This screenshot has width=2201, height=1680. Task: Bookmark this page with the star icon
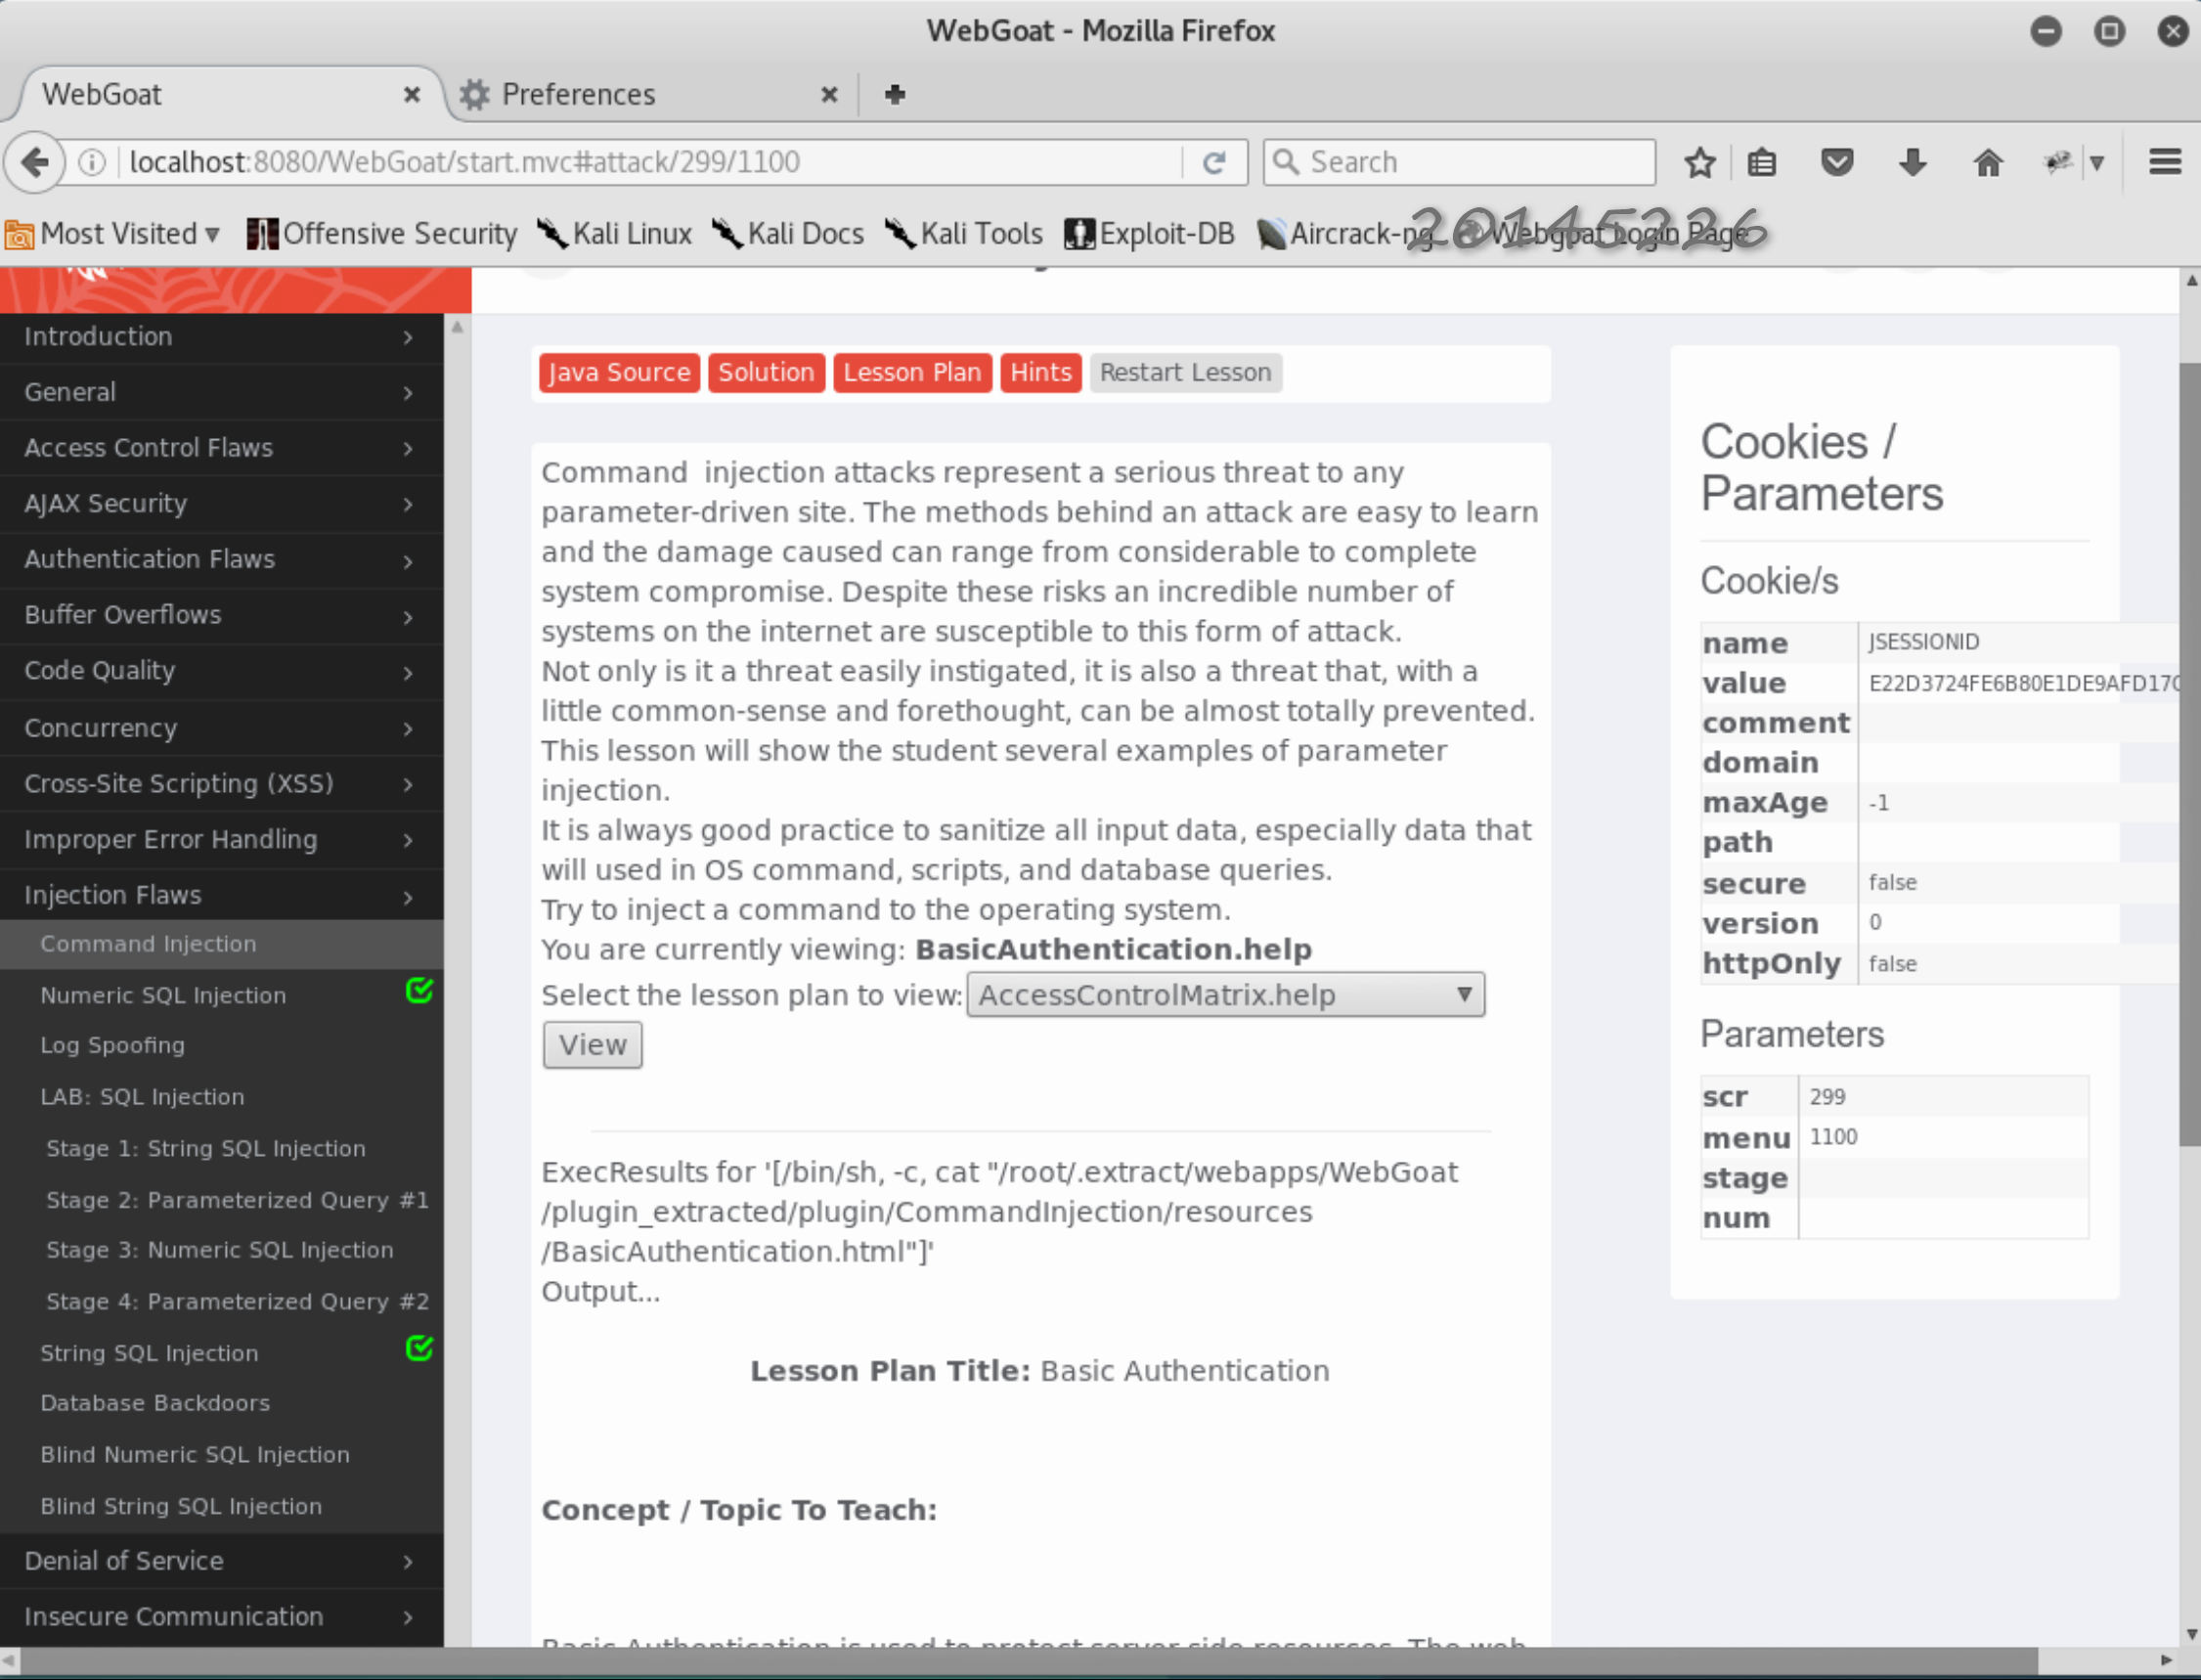click(1699, 162)
